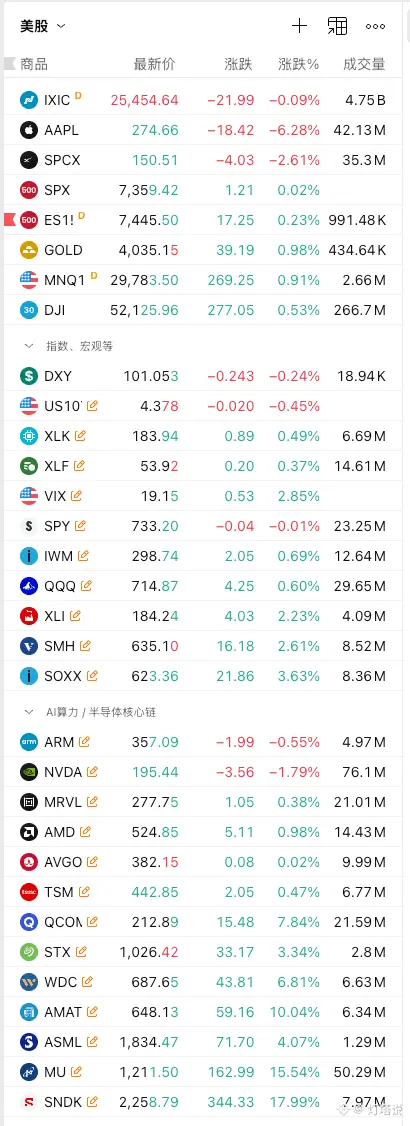The height and width of the screenshot is (1126, 410).
Task: Click the GOLD symbol logo icon
Action: [x=29, y=250]
